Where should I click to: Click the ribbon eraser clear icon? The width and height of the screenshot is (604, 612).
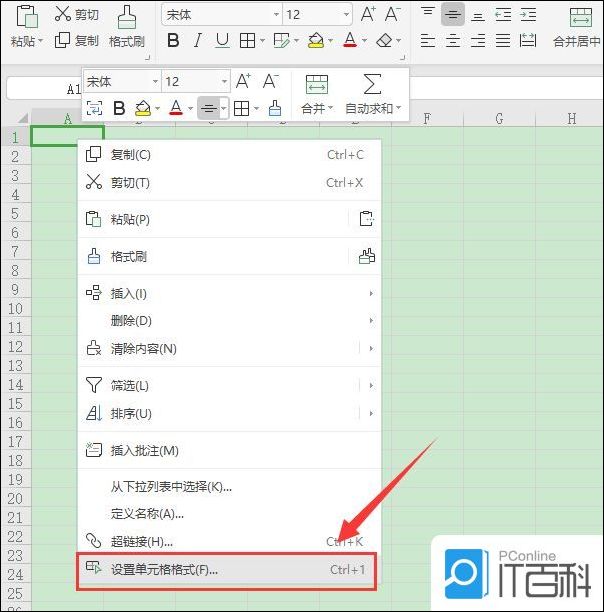coord(385,40)
